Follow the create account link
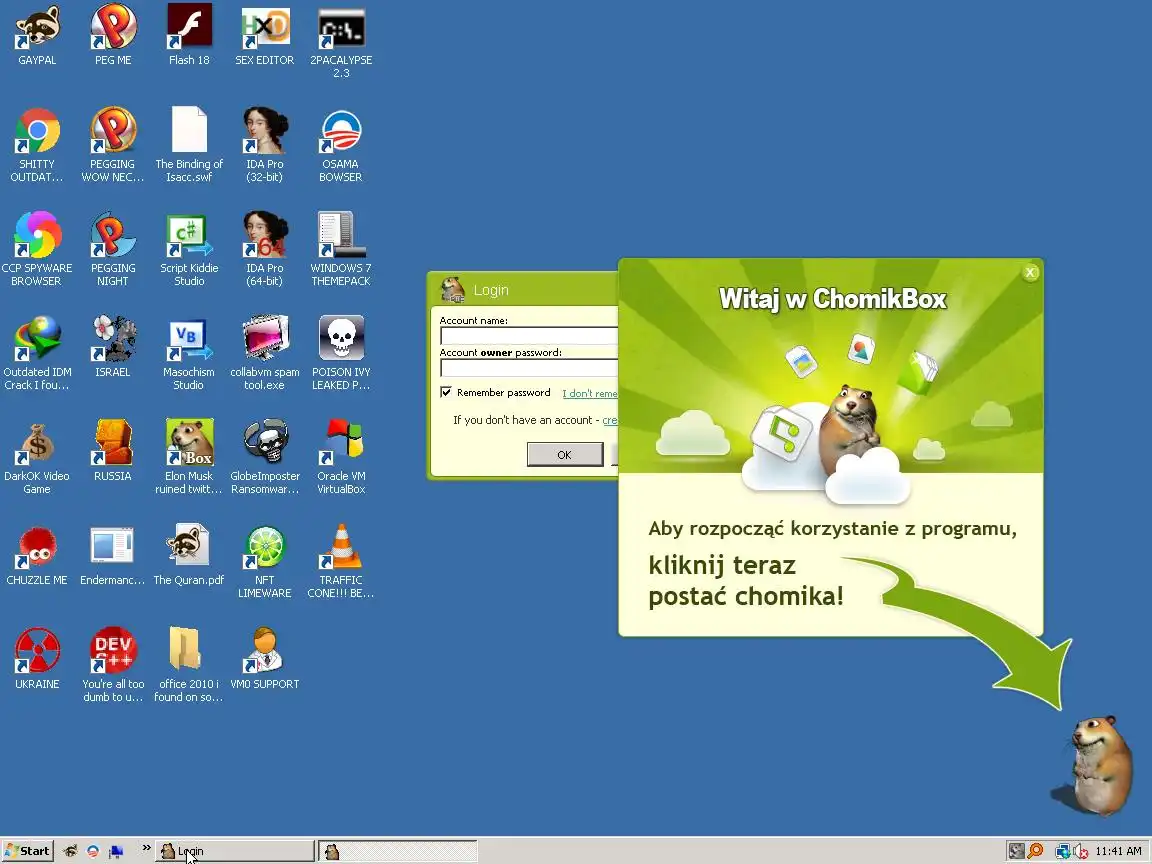 coord(610,420)
